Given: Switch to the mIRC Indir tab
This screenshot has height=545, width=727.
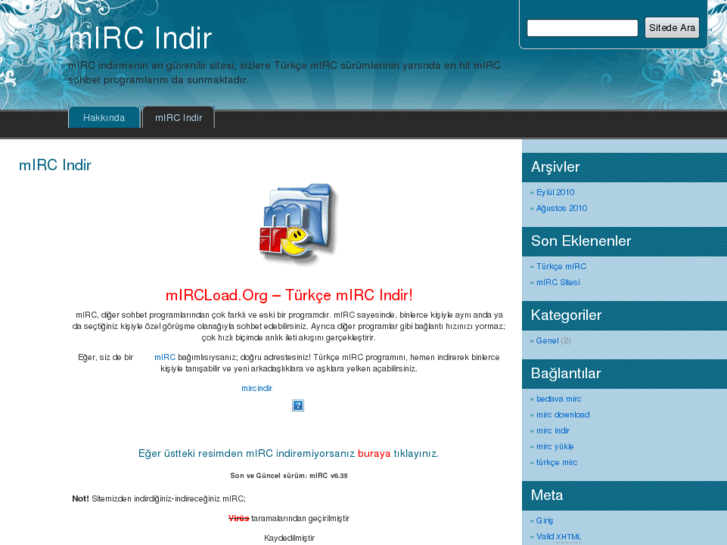Looking at the screenshot, I should 179,117.
